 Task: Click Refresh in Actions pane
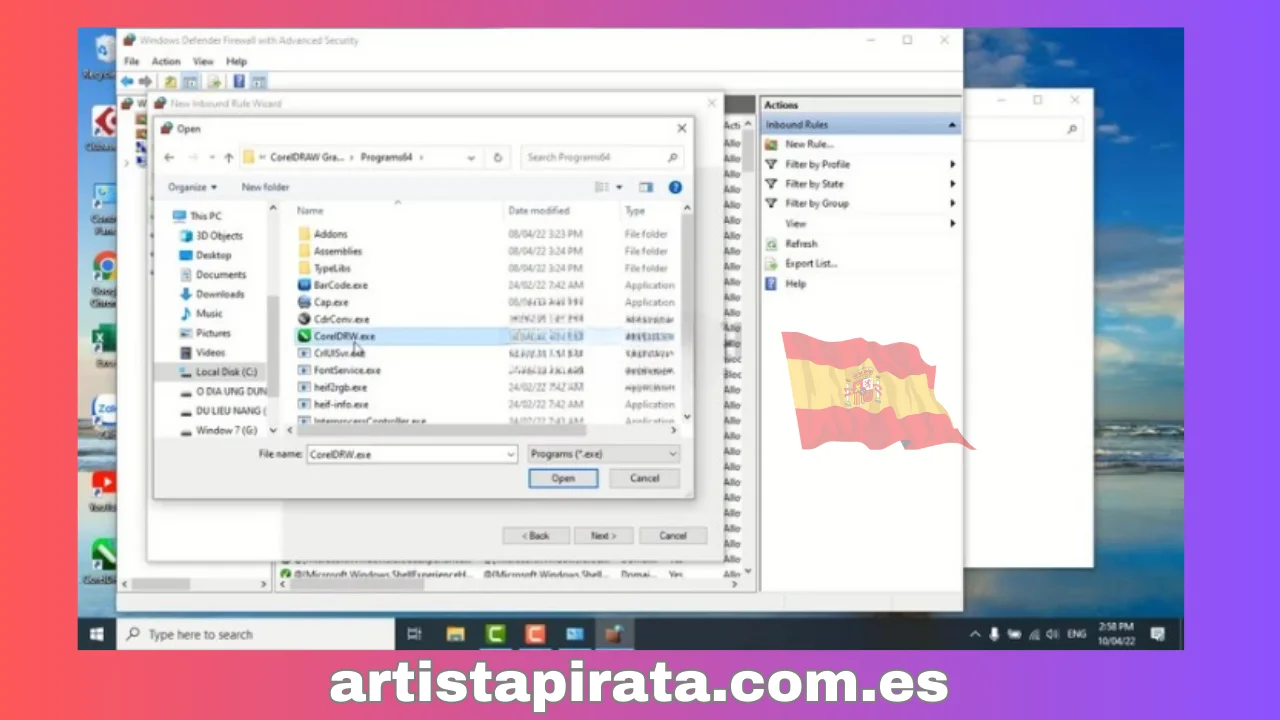click(x=801, y=243)
